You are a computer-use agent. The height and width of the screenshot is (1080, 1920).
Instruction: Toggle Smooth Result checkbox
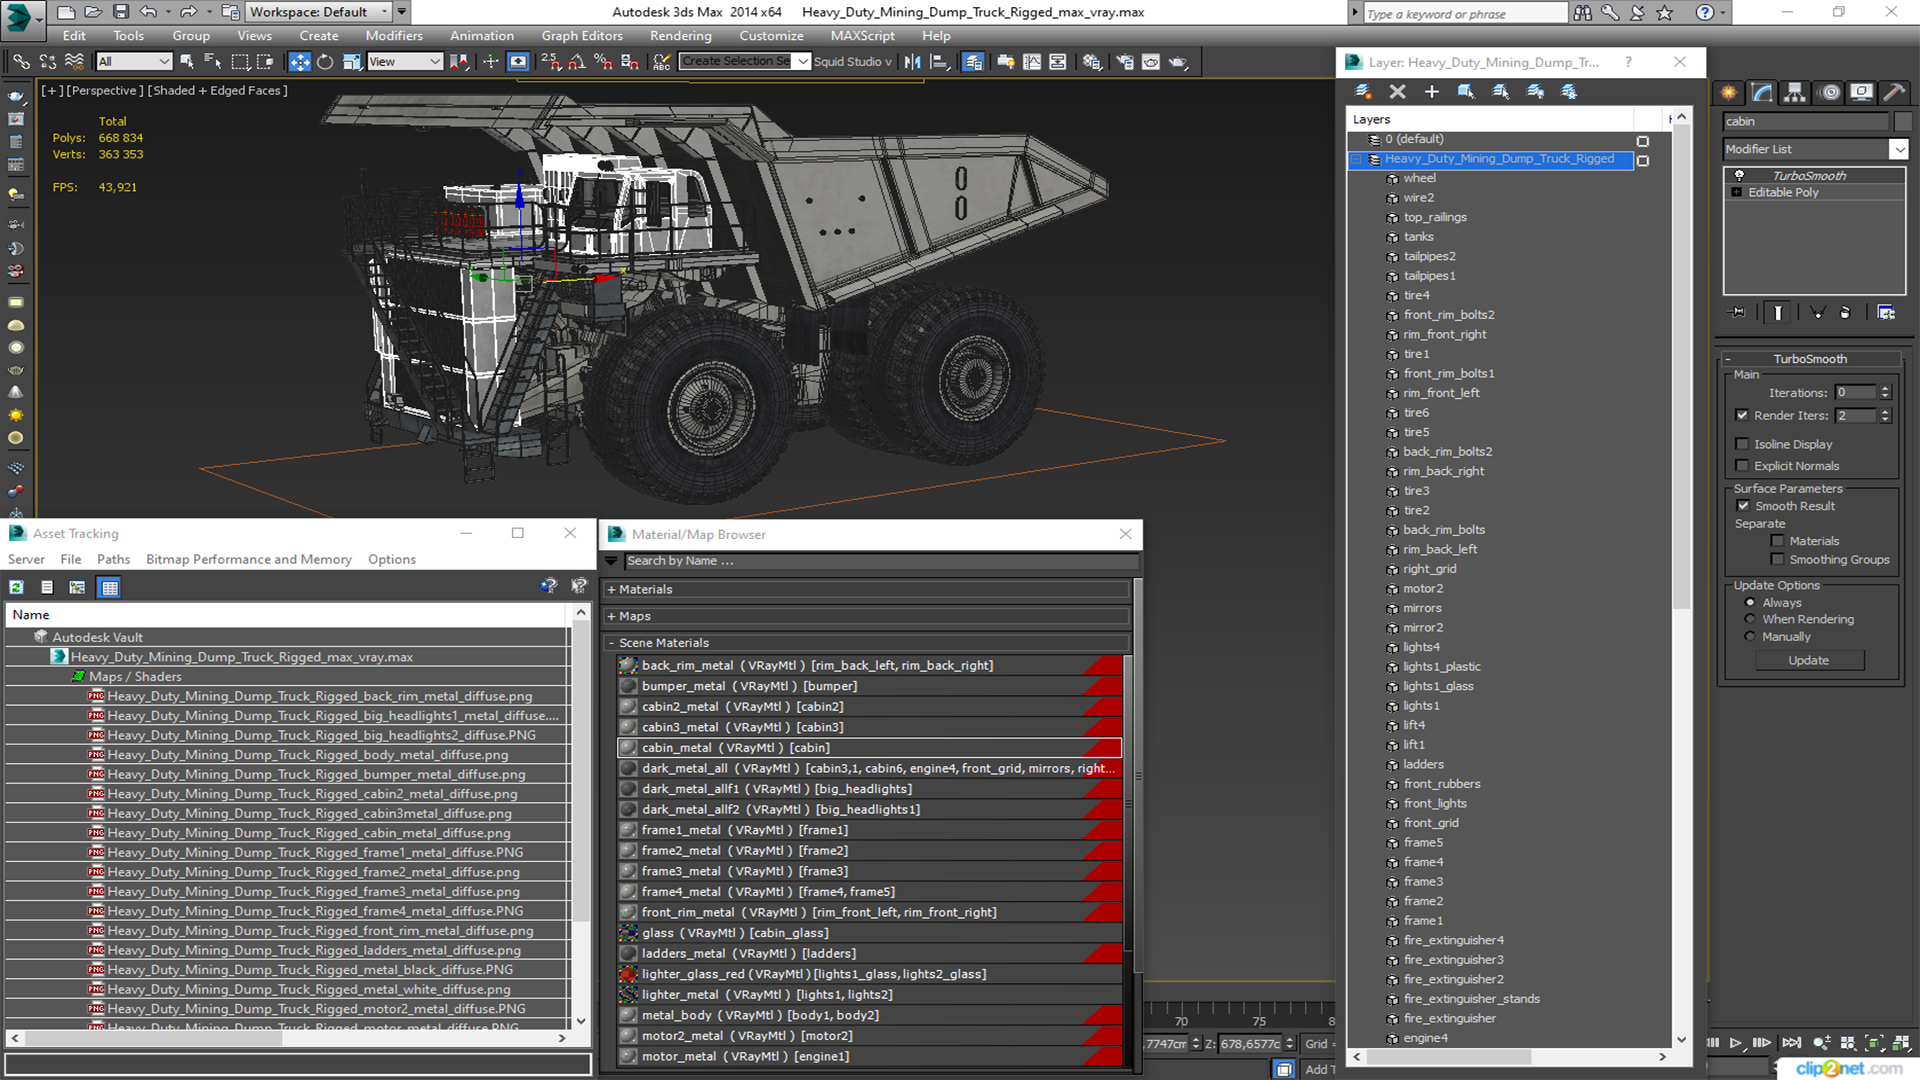pyautogui.click(x=1743, y=506)
